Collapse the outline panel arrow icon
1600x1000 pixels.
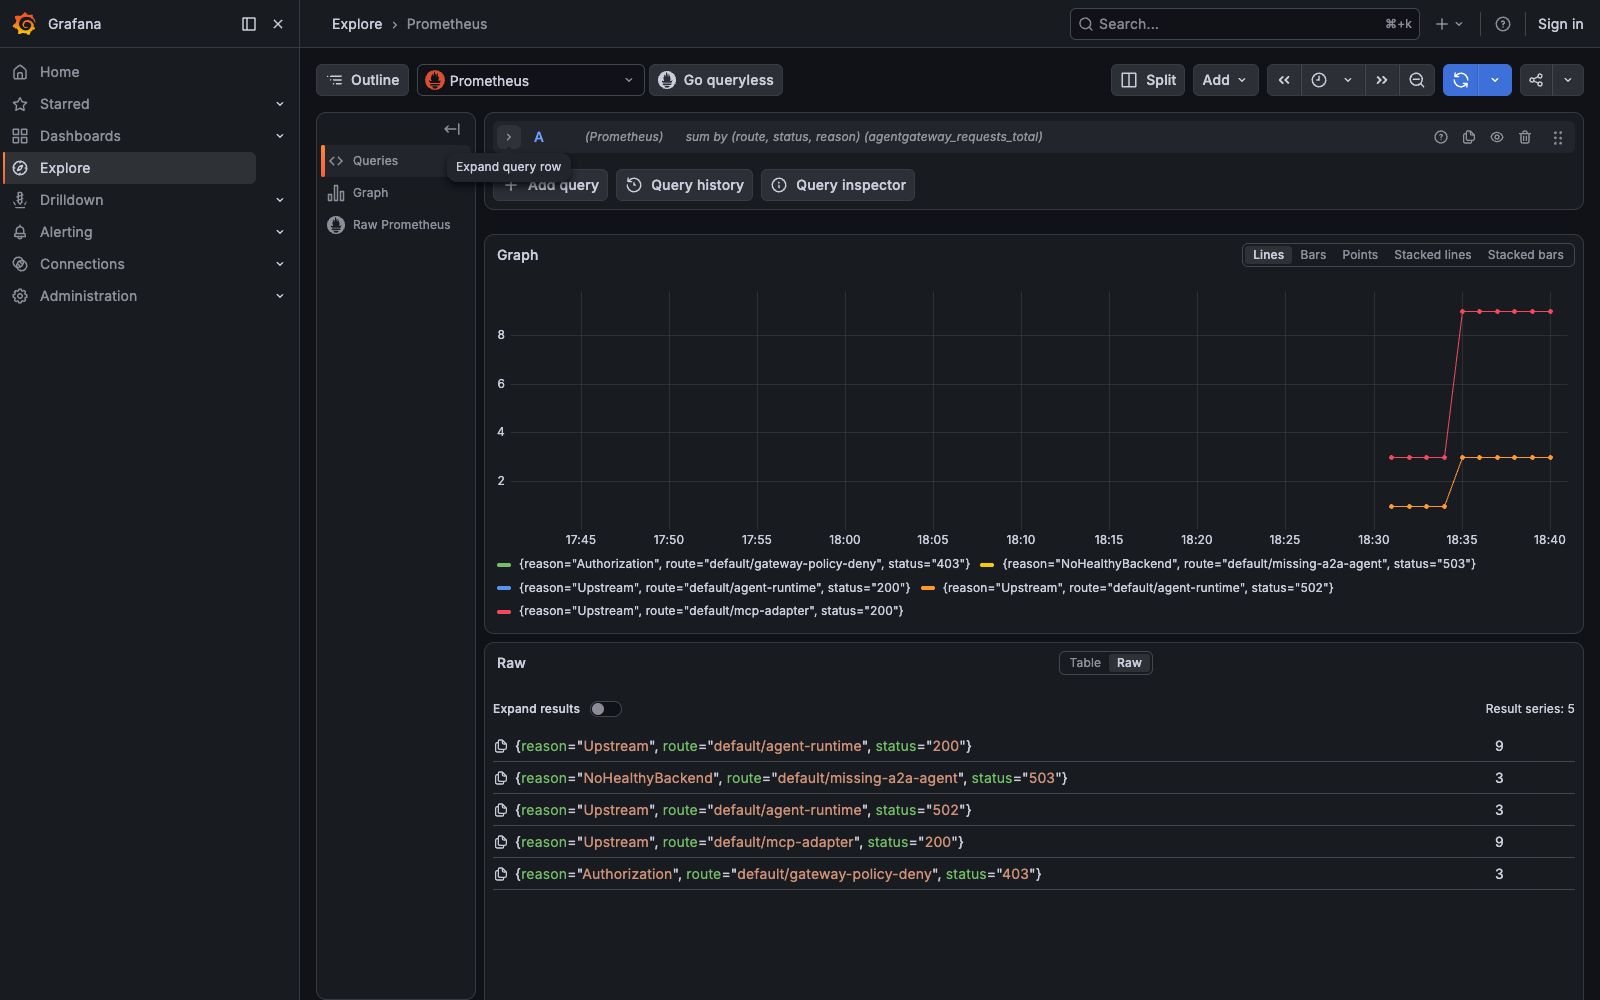tap(452, 129)
